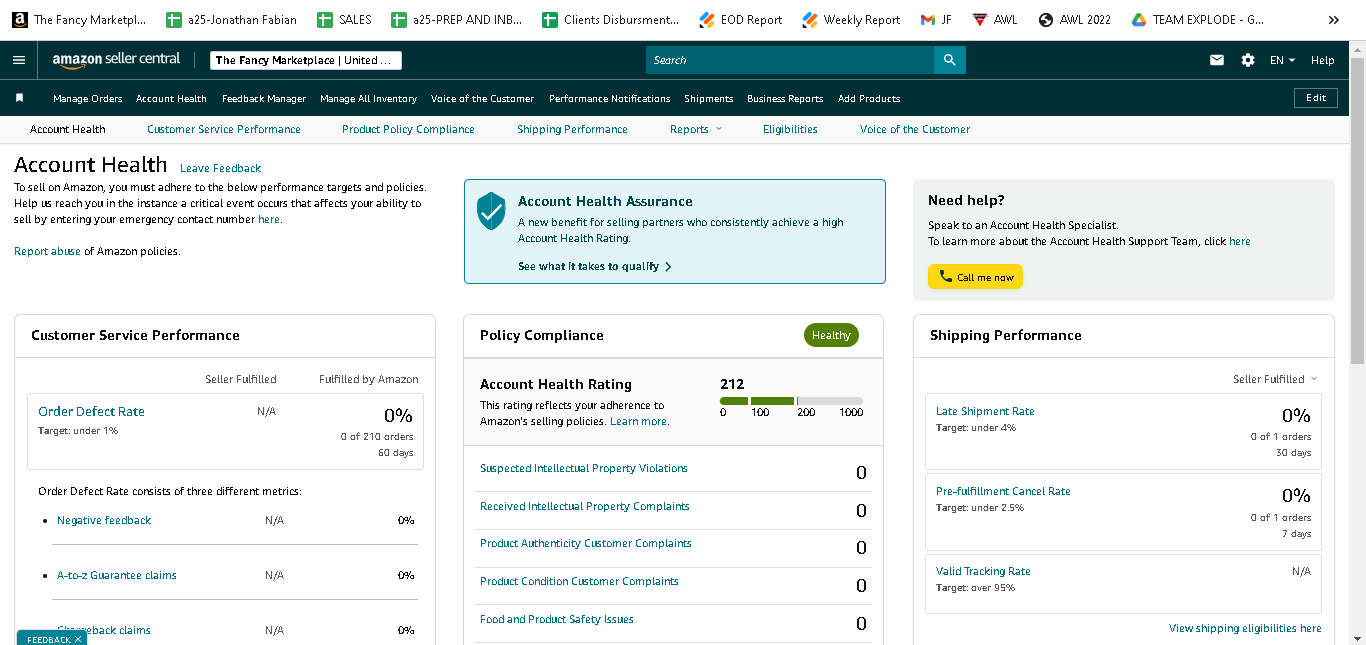Switch to Shipping Performance tab
Viewport: 1366px width, 645px height.
[572, 129]
